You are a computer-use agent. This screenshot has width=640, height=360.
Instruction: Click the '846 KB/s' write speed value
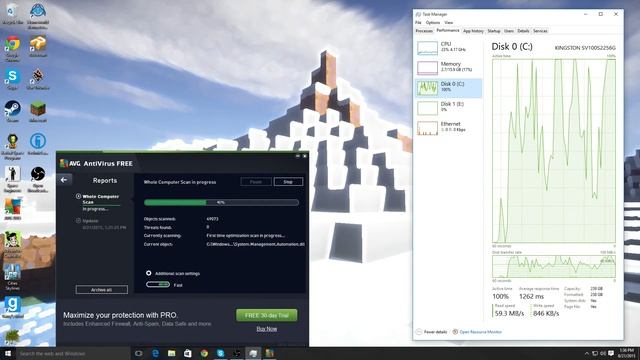pos(546,313)
